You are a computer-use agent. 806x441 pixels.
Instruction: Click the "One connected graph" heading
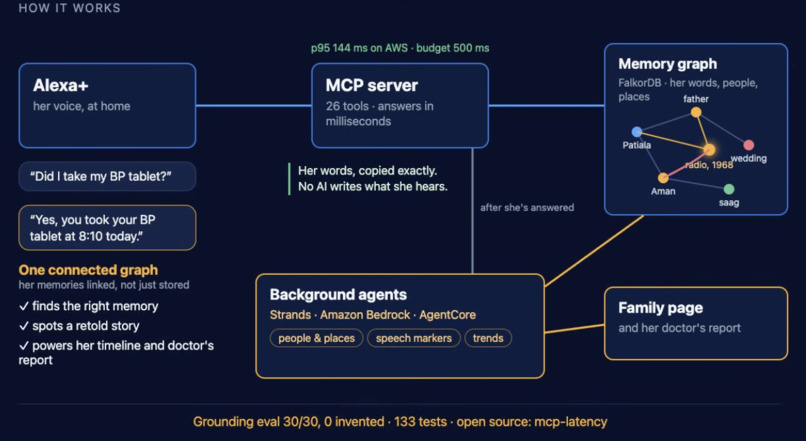(x=88, y=270)
